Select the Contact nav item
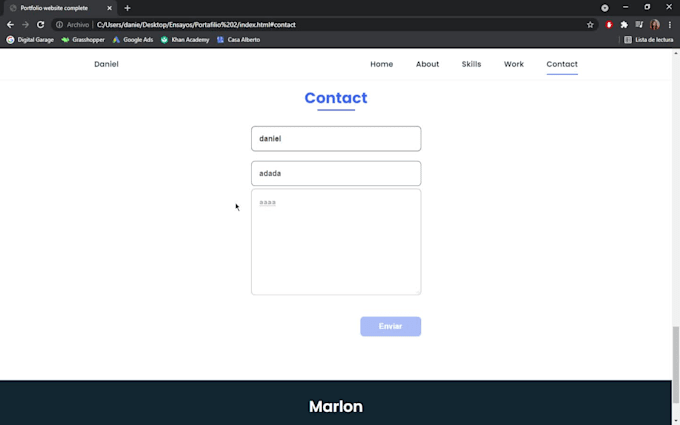 (x=562, y=64)
